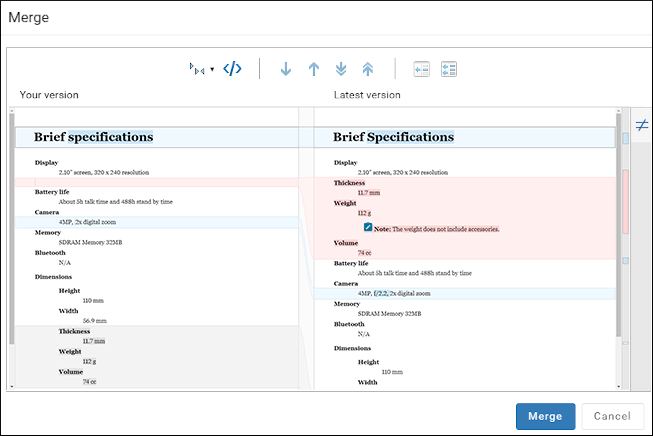This screenshot has width=653, height=436.
Task: Click the left pane vertical scrollbar
Action: pyautogui.click(x=13, y=230)
